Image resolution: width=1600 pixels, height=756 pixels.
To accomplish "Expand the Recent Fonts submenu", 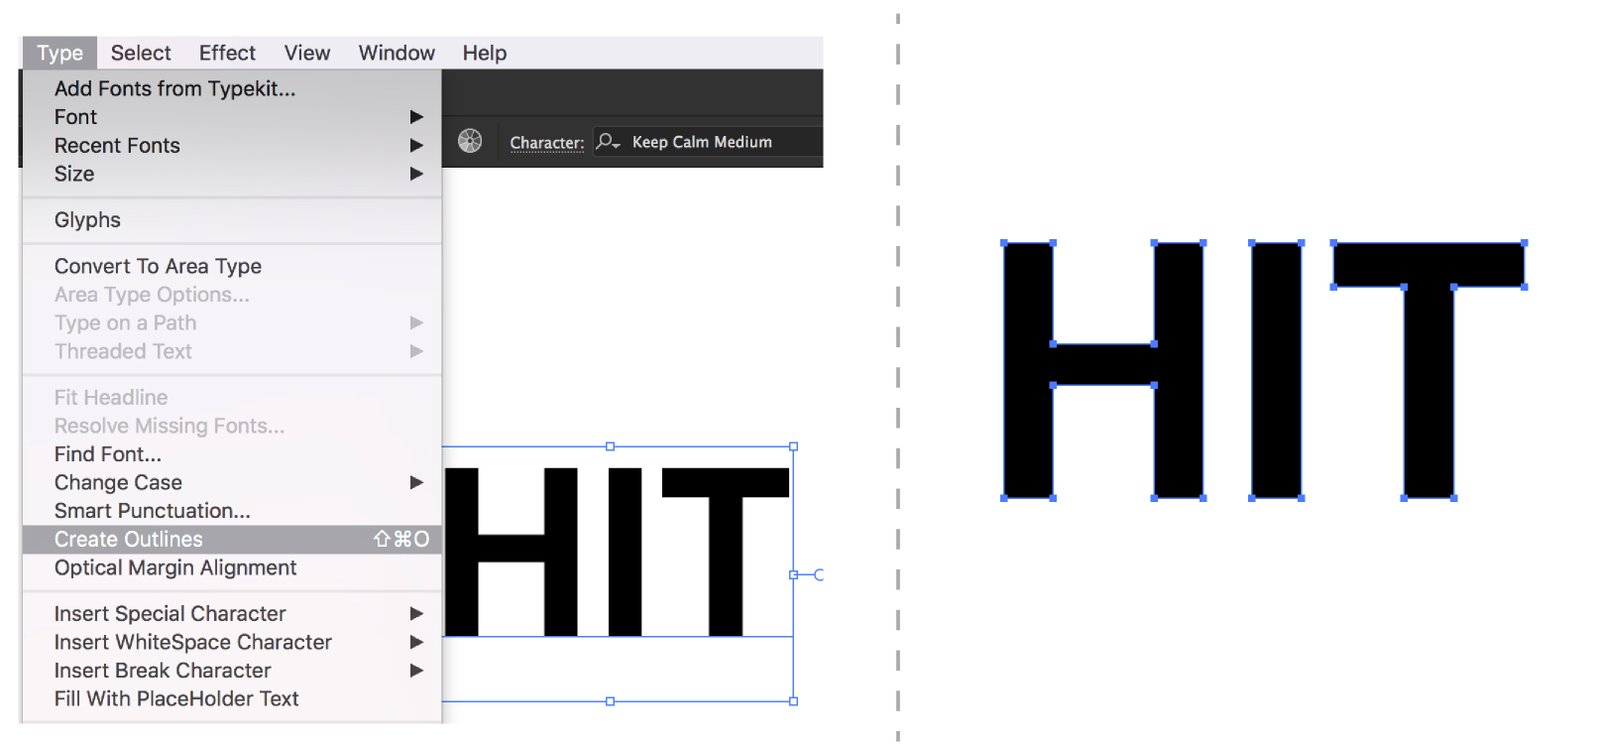I will pos(416,146).
